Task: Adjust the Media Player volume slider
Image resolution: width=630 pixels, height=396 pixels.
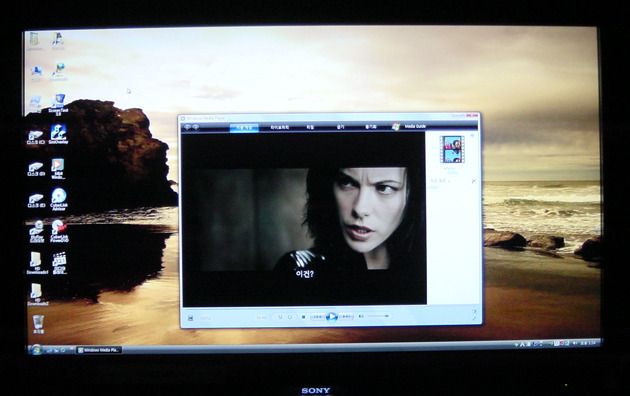Action: 378,316
